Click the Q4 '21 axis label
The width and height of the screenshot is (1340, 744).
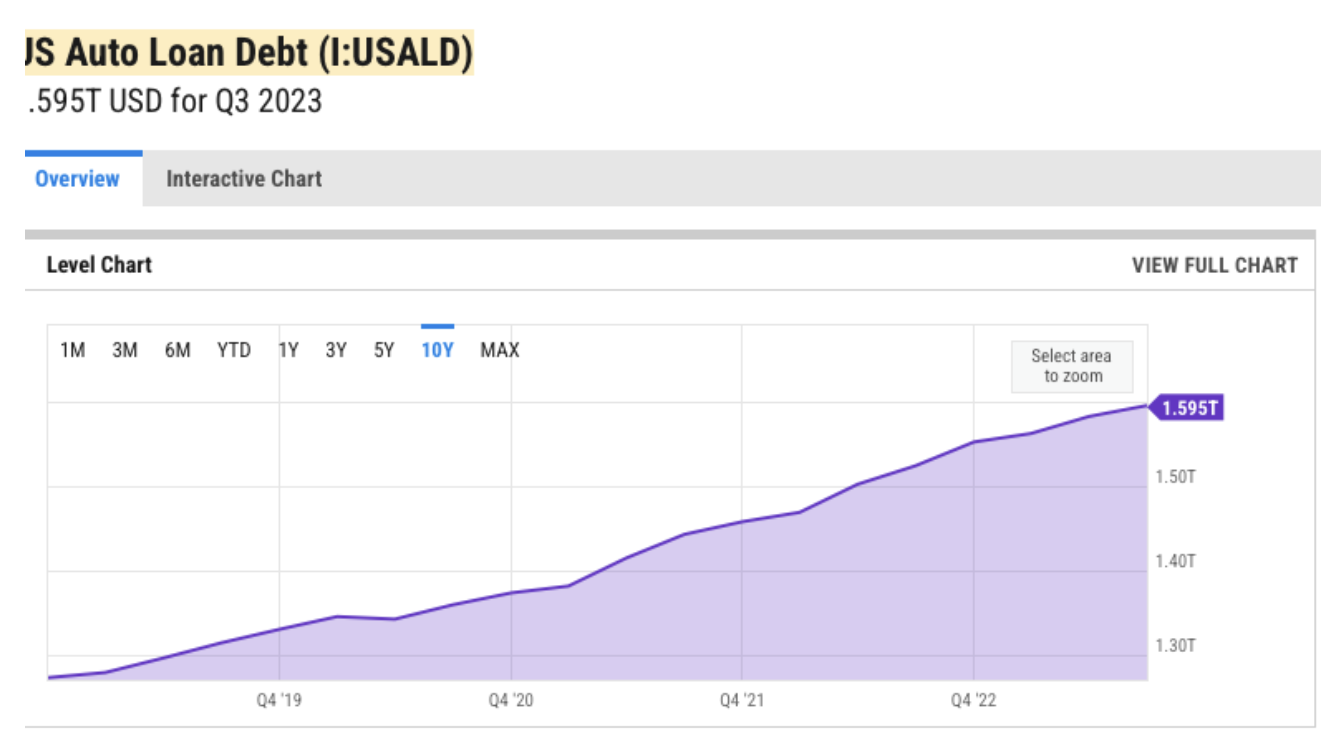[742, 701]
